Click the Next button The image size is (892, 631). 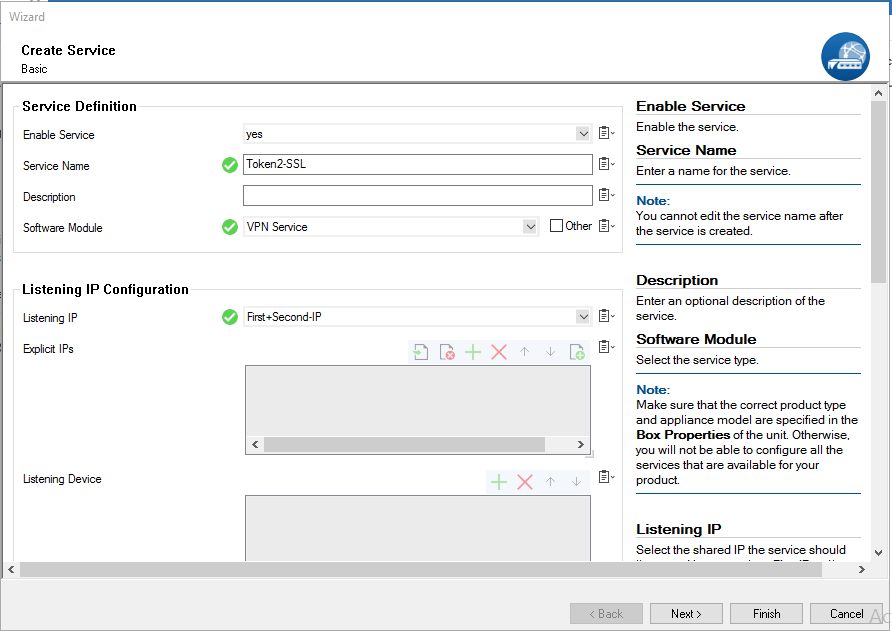[x=686, y=614]
